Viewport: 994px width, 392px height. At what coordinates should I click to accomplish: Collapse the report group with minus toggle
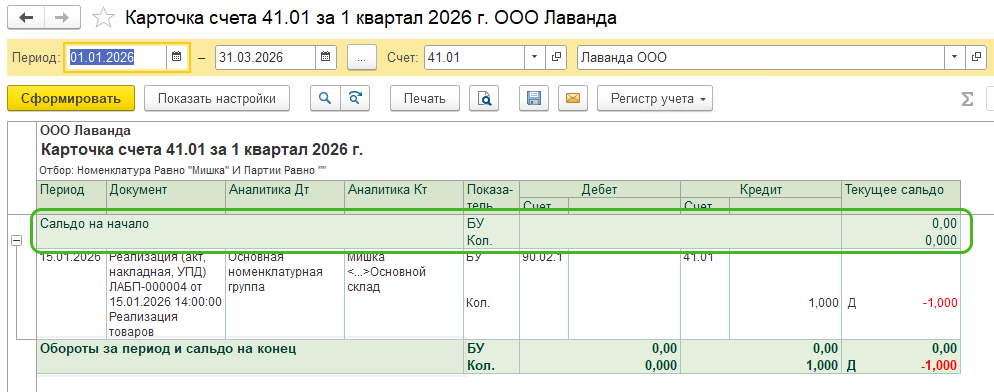pyautogui.click(x=16, y=241)
